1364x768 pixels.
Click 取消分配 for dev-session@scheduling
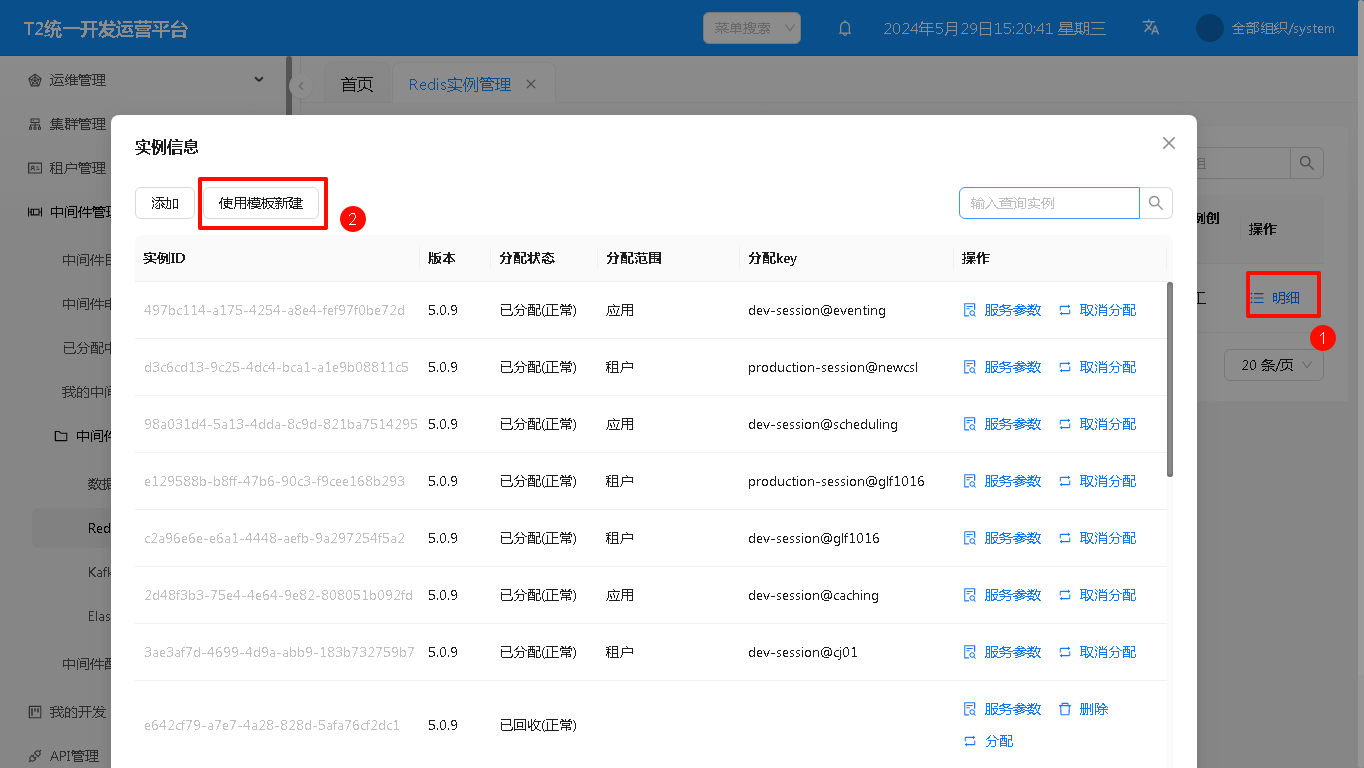pyautogui.click(x=1097, y=424)
